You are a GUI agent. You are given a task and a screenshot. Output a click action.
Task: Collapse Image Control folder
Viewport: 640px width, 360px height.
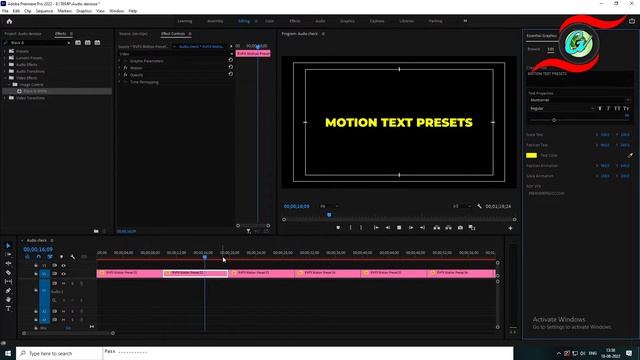(9, 84)
